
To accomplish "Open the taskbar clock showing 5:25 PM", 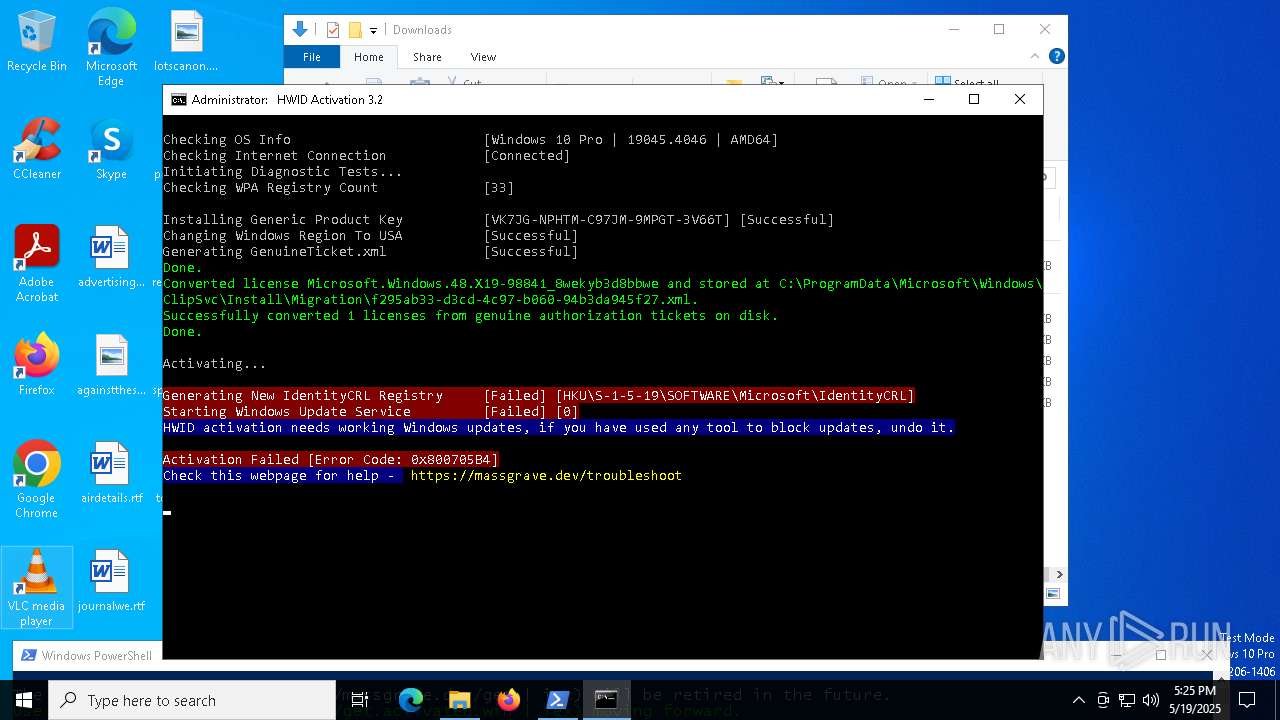I will 1195,700.
